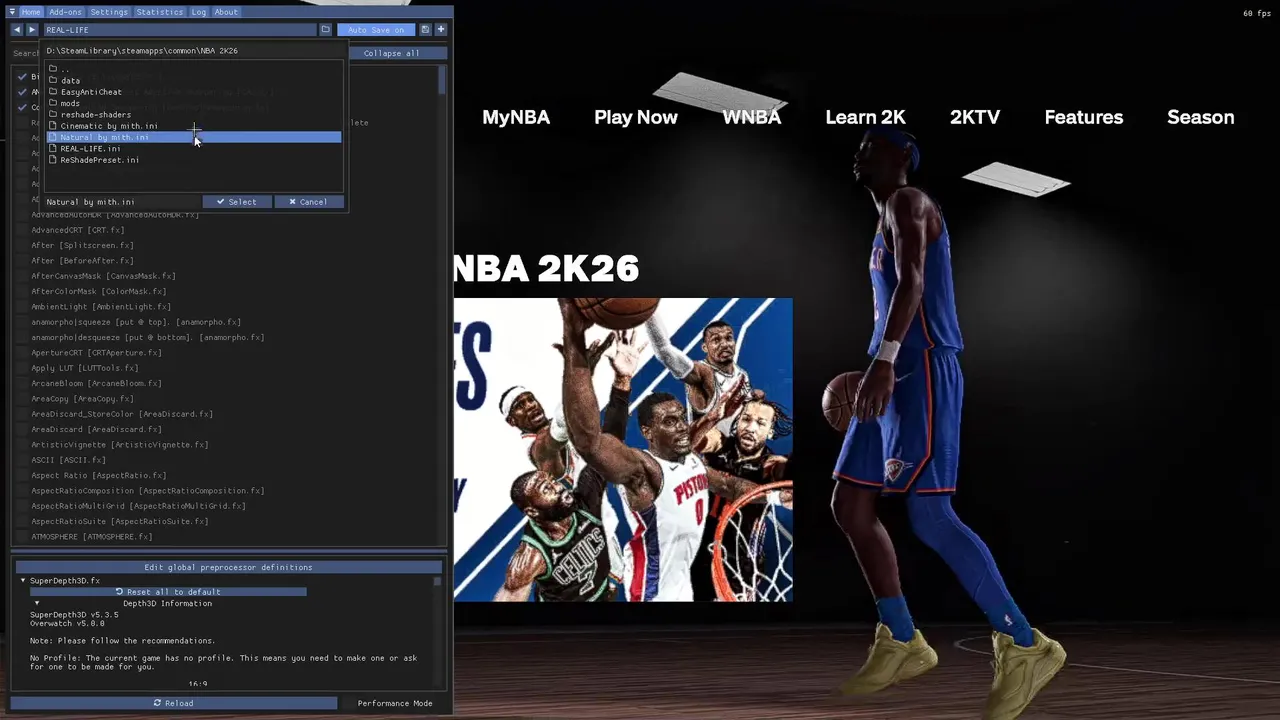
Task: Click 'After [BeforeAfter.fx]' effect row
Action: point(82,261)
